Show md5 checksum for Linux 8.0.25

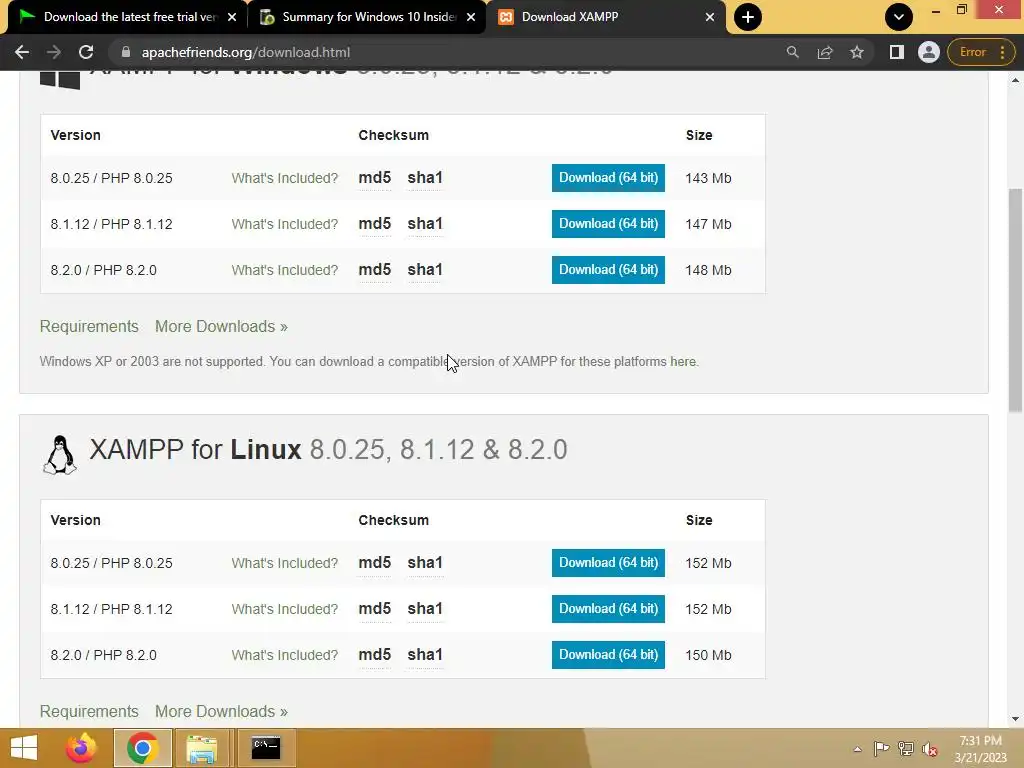(375, 563)
